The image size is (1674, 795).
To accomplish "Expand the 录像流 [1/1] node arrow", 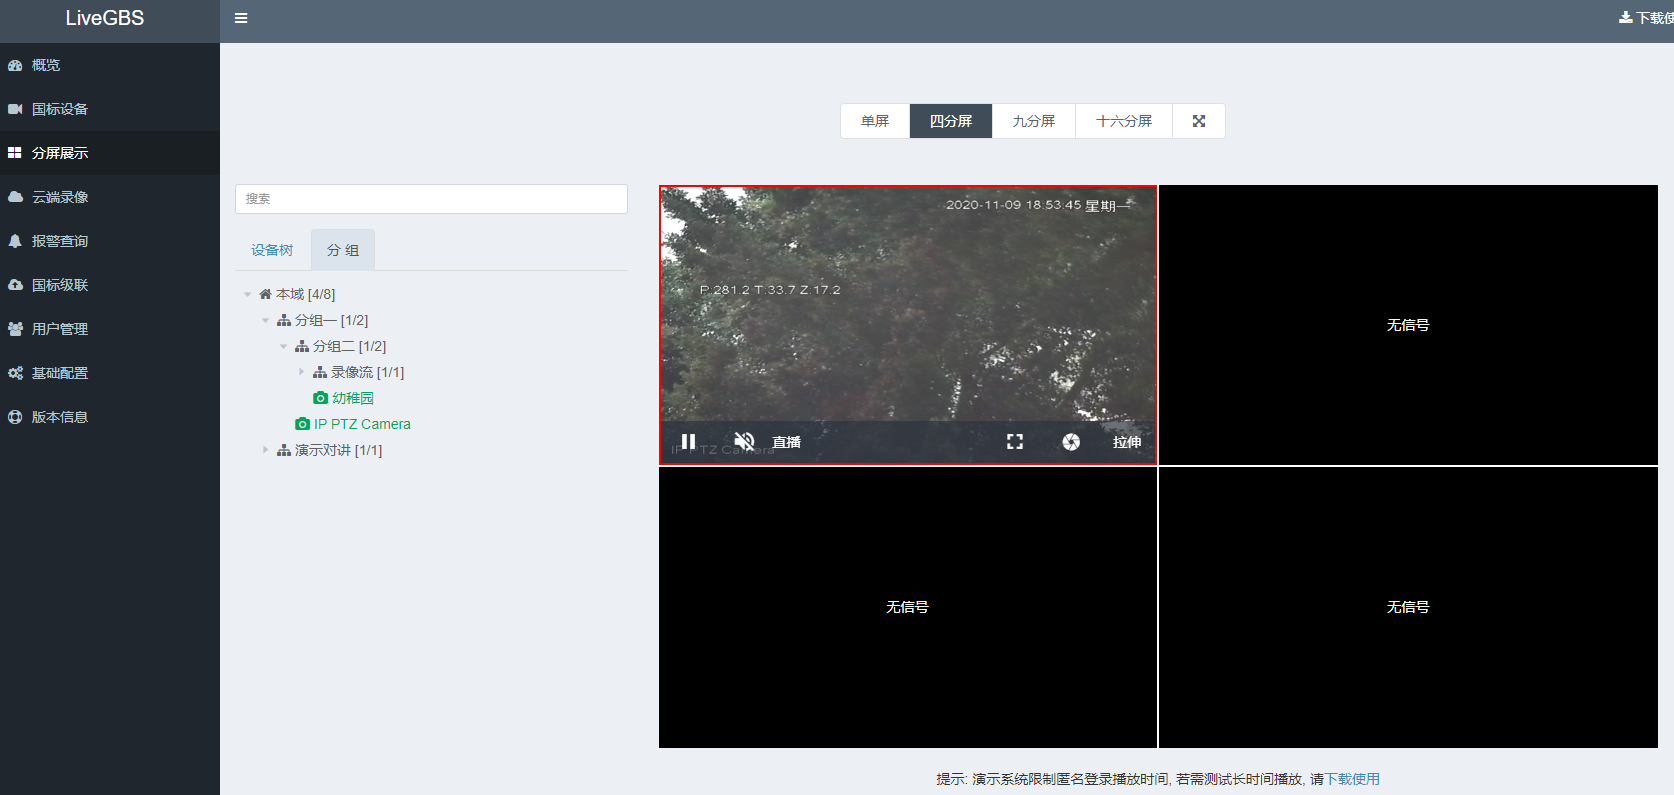I will [x=301, y=372].
